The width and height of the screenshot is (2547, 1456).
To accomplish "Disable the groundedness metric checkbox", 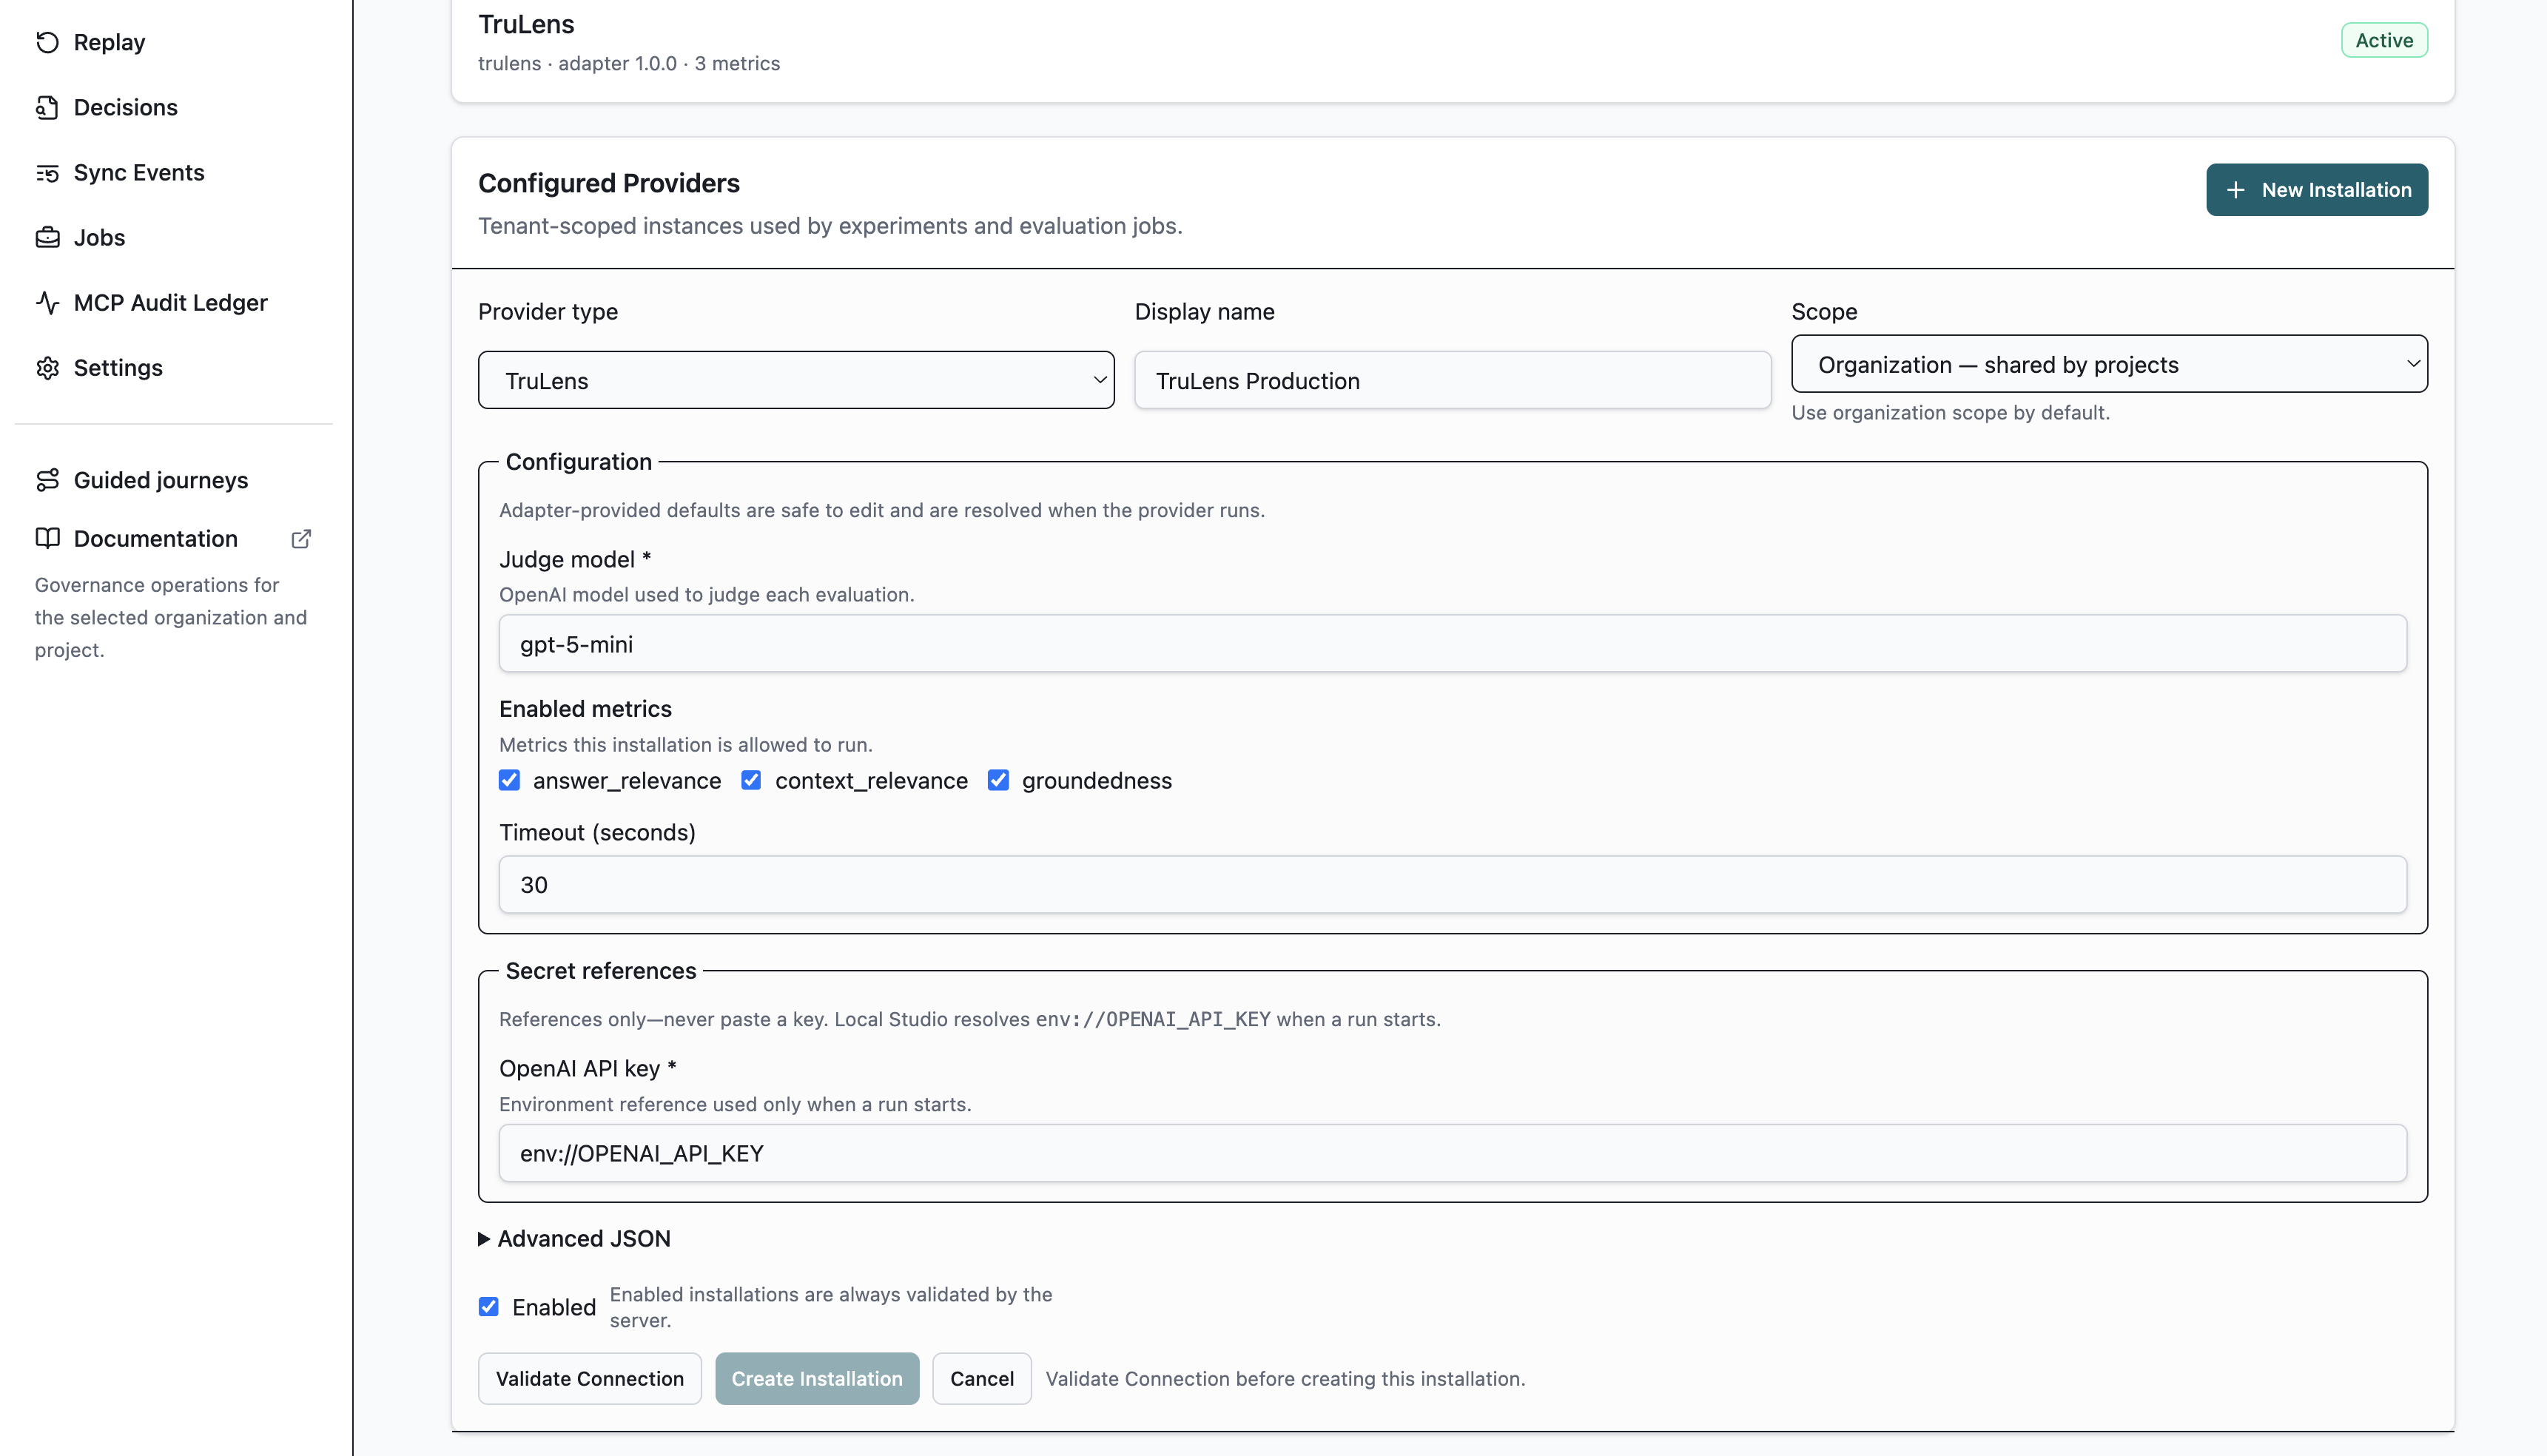I will [998, 780].
